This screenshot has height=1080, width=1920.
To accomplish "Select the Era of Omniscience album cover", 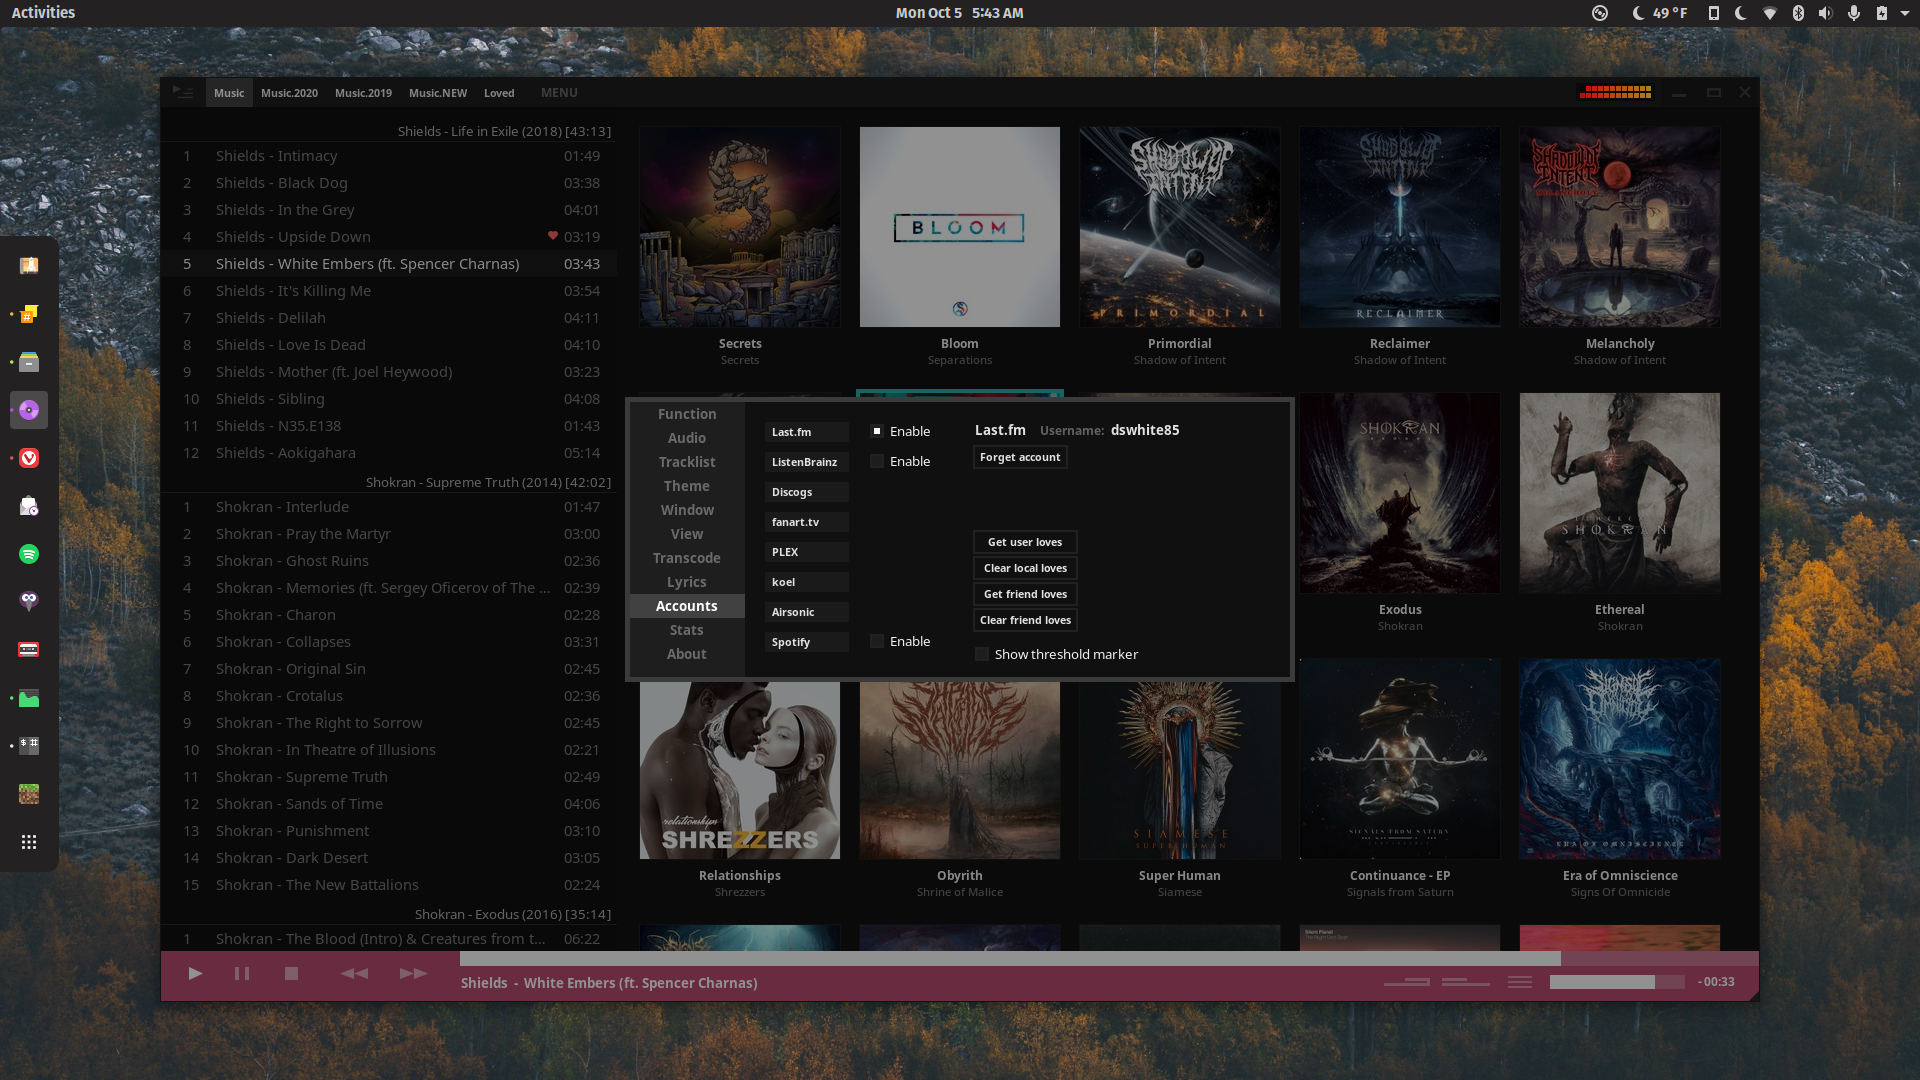I will (1620, 759).
